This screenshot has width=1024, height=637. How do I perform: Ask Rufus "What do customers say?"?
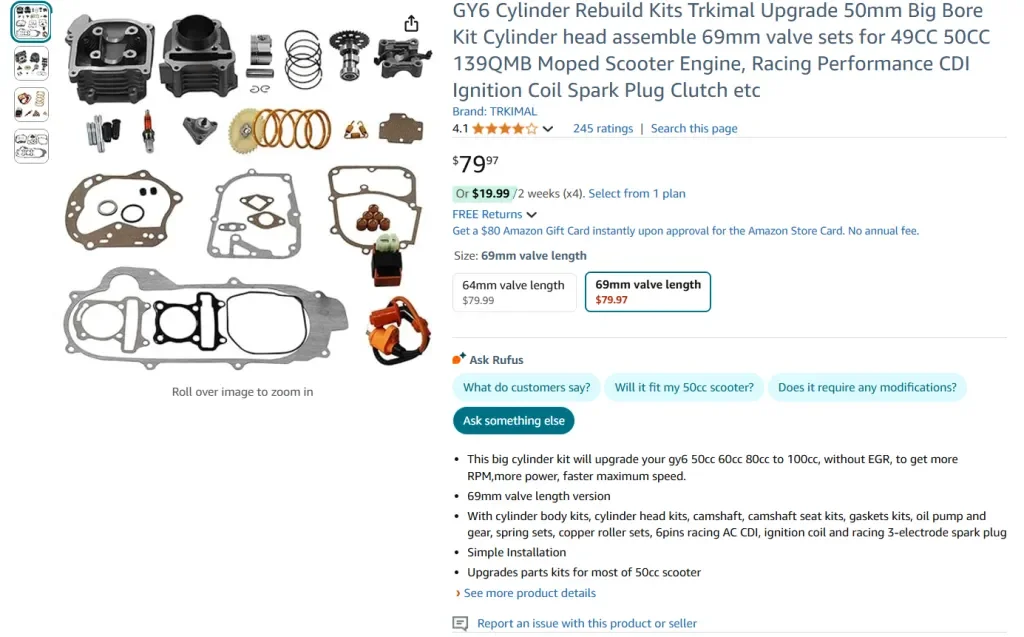tap(526, 387)
